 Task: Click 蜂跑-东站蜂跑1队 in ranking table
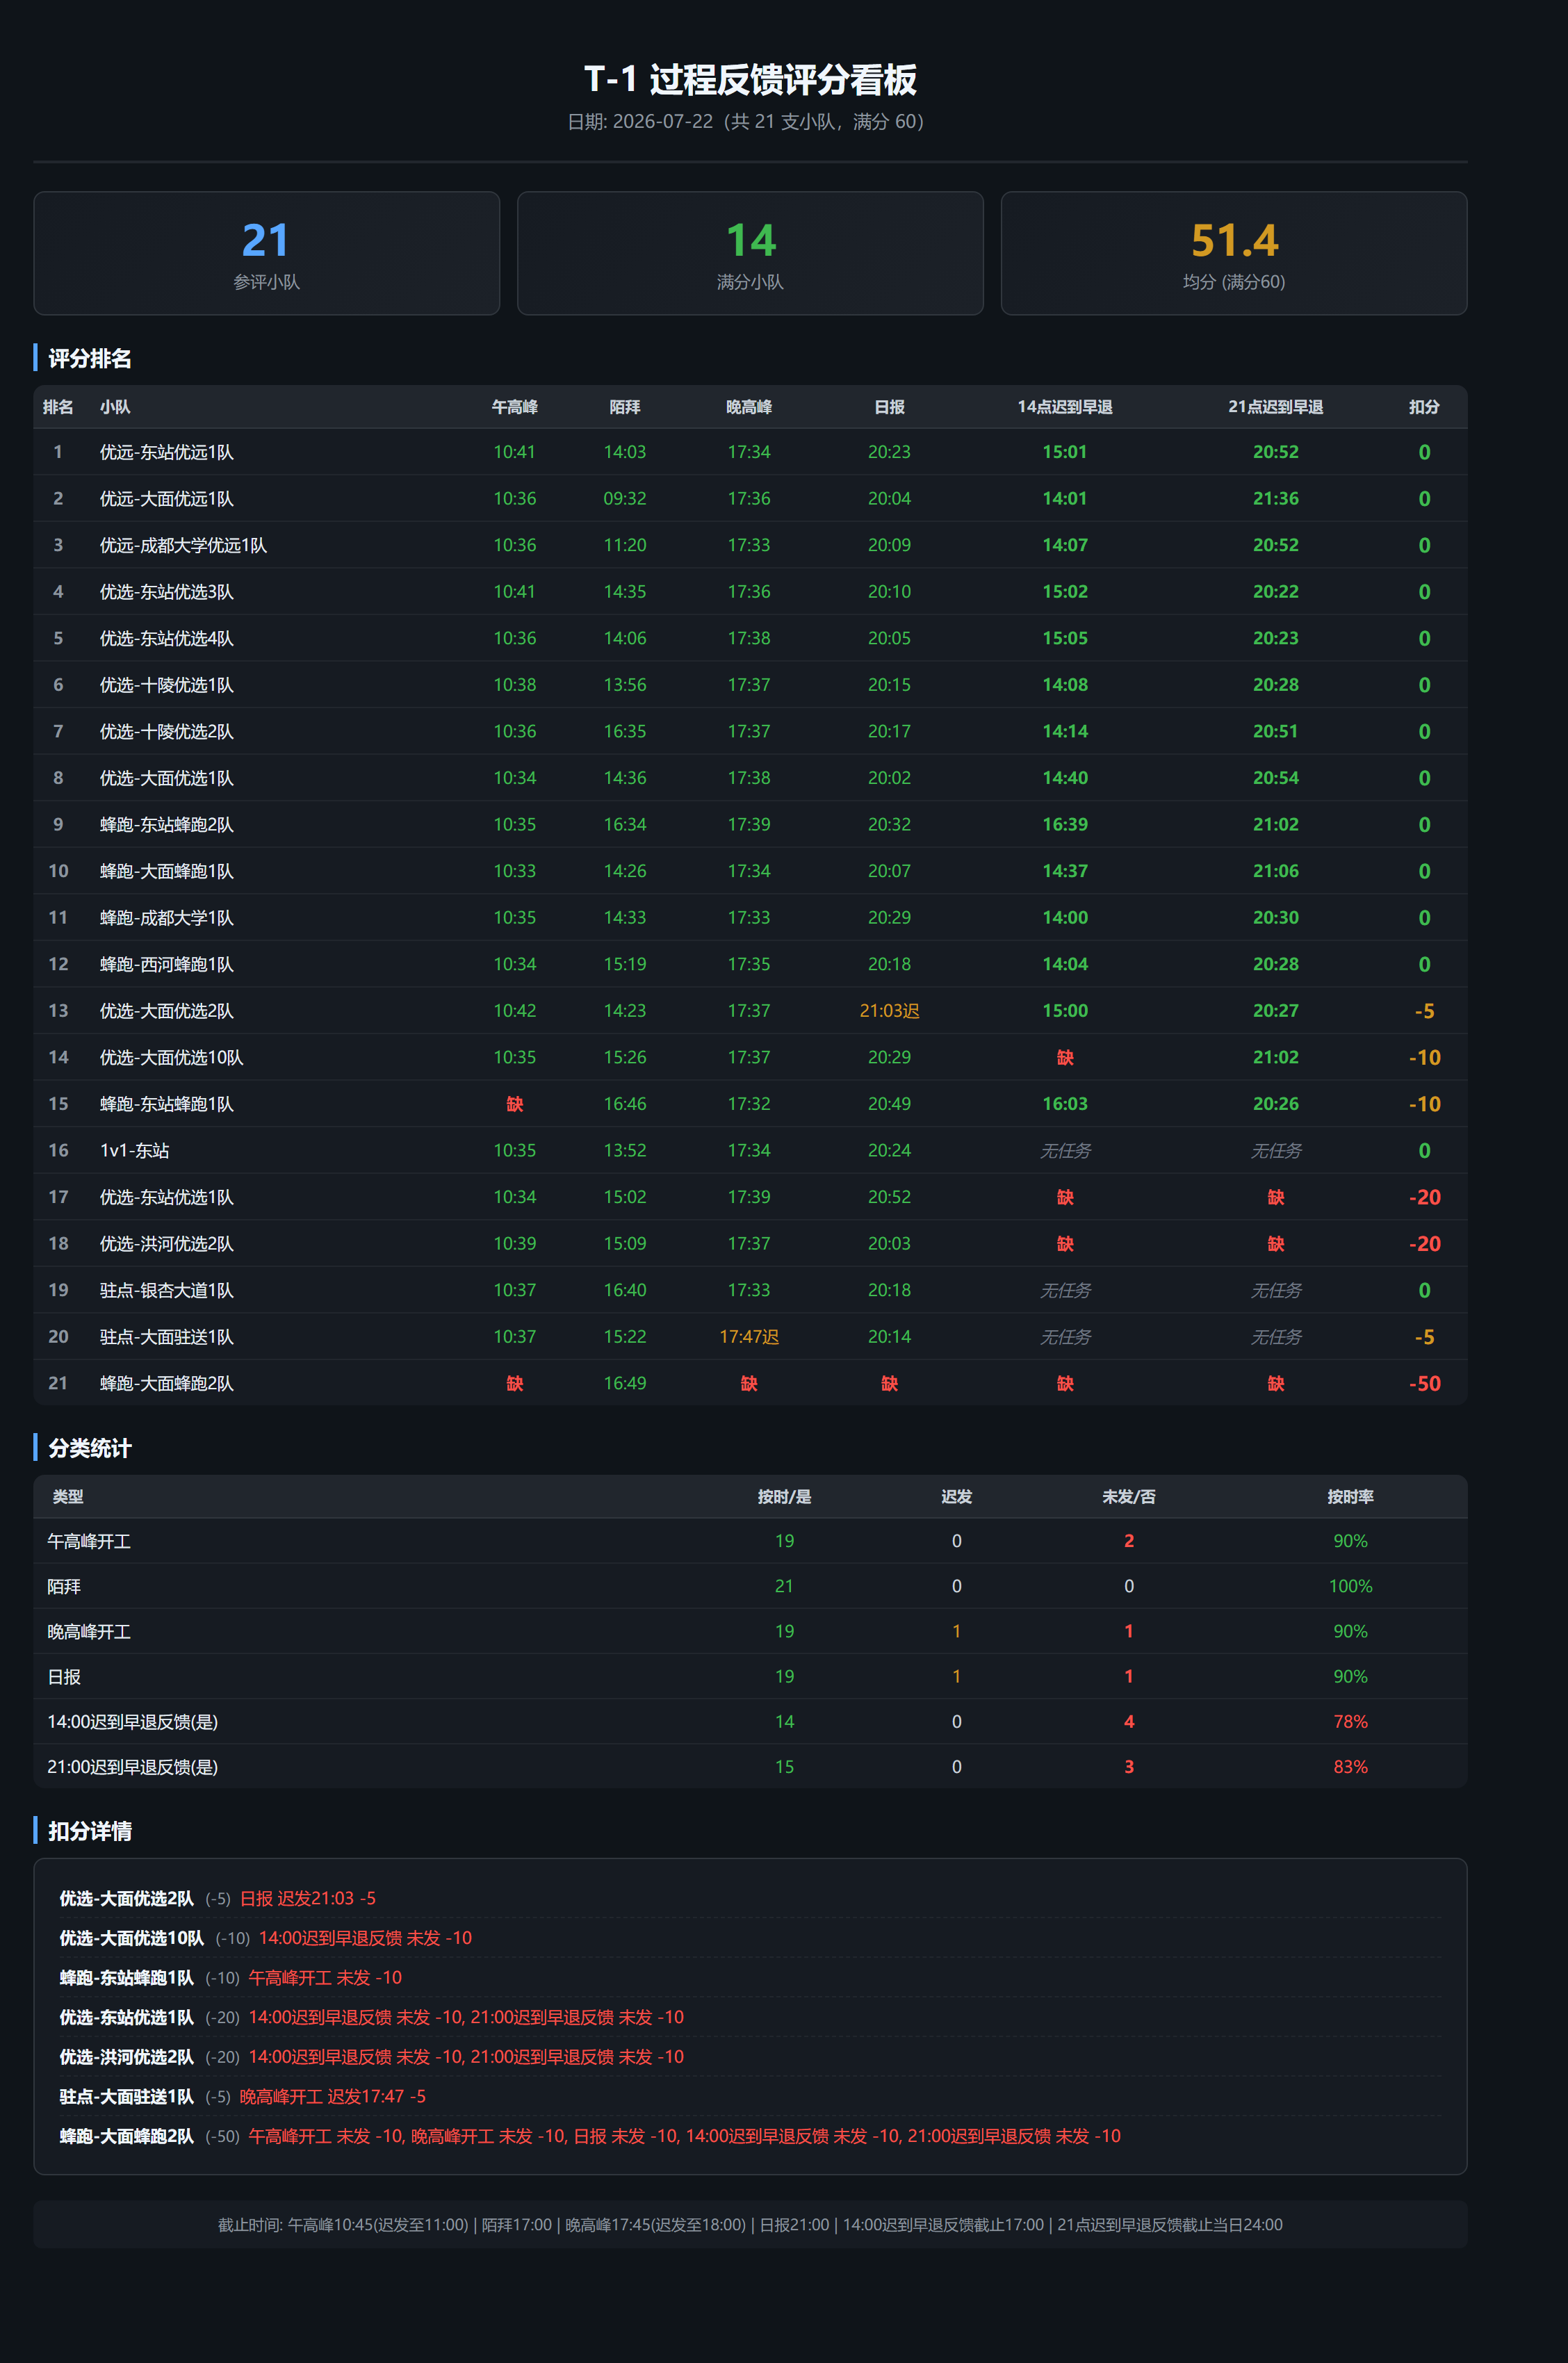[167, 1104]
